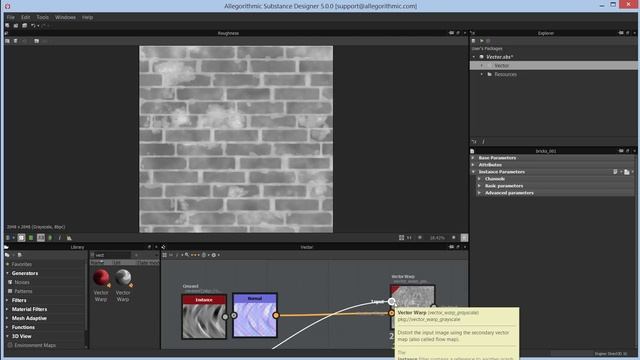Click the bricks wall preview image
640x360 pixels.
(x=236, y=139)
